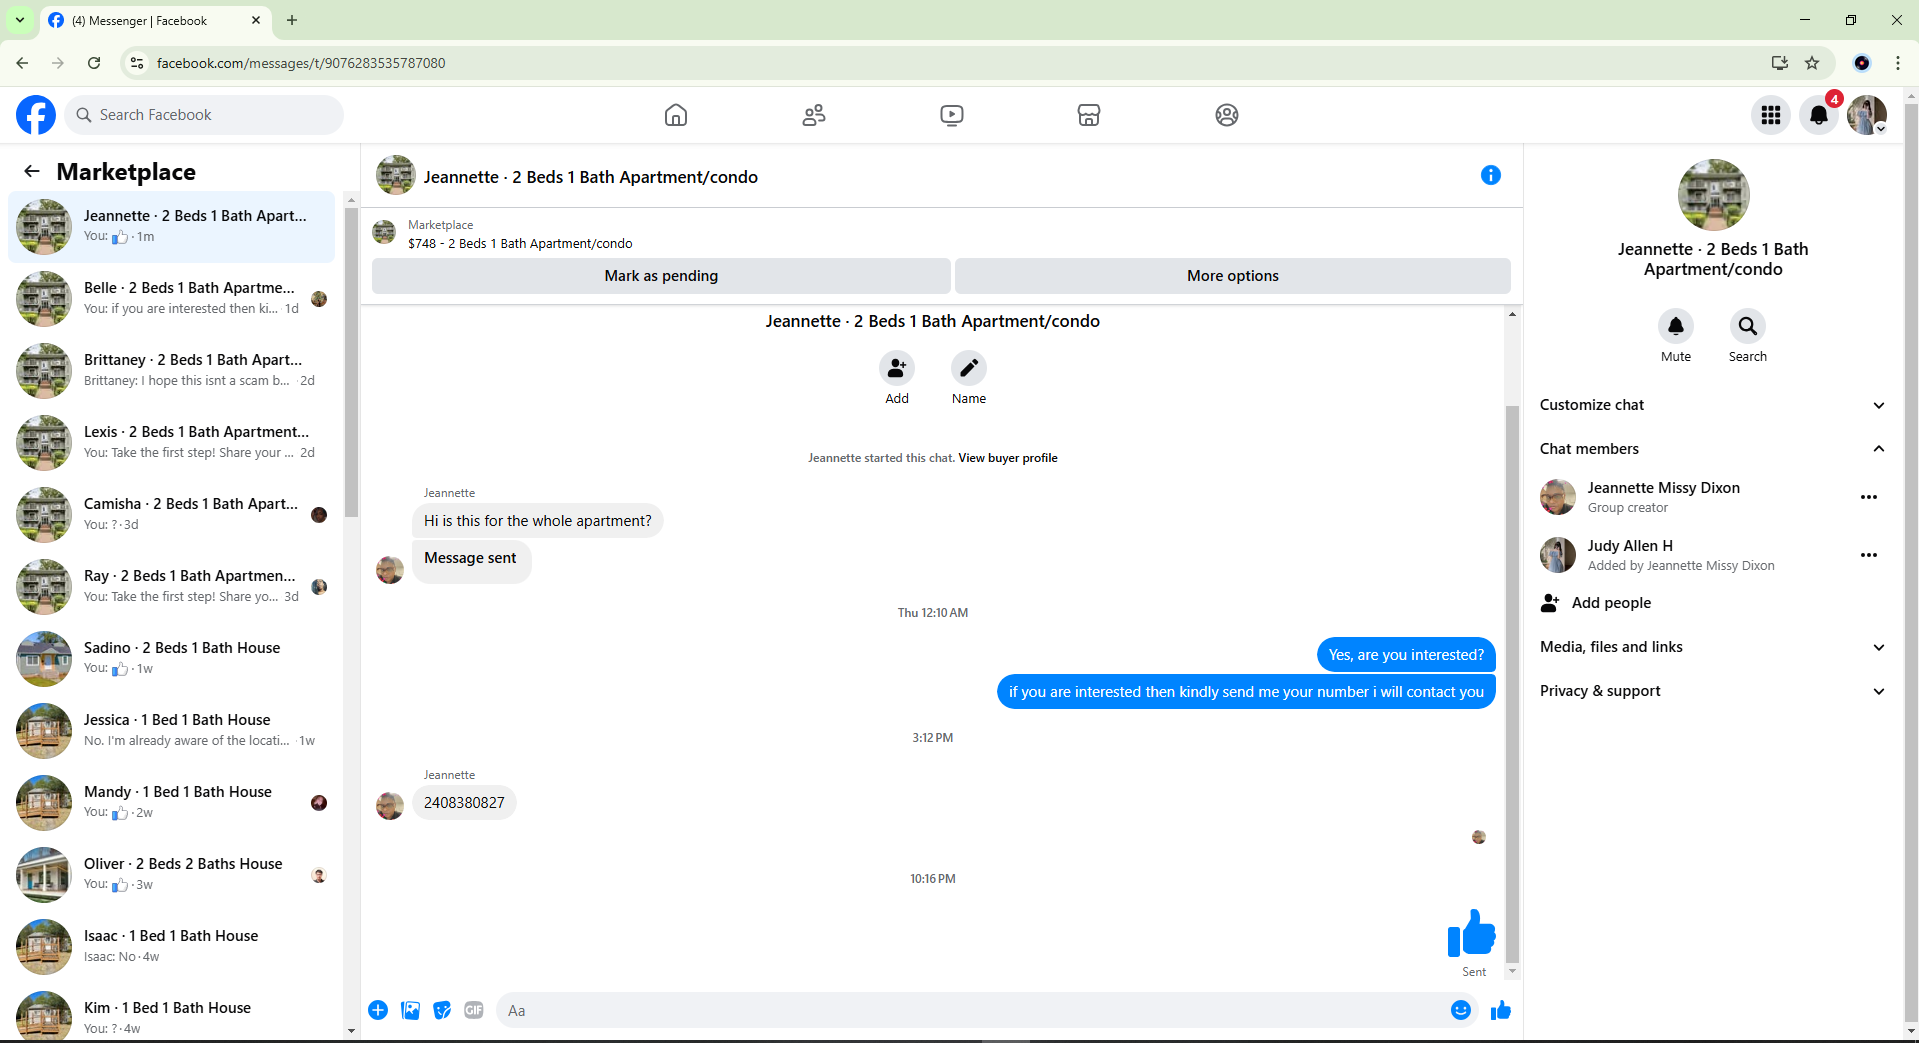Click the Name pencil icon
The width and height of the screenshot is (1919, 1043).
pyautogui.click(x=969, y=368)
